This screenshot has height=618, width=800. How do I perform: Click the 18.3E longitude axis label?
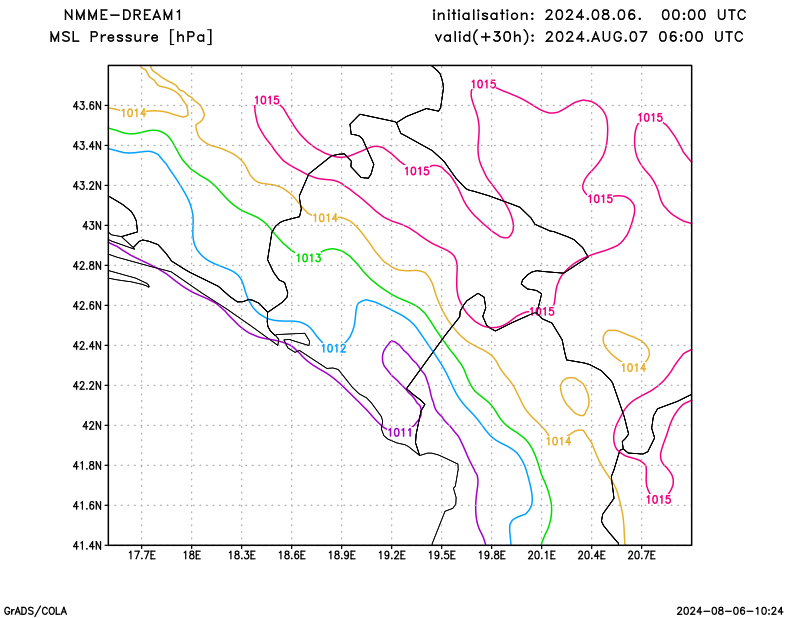[242, 555]
